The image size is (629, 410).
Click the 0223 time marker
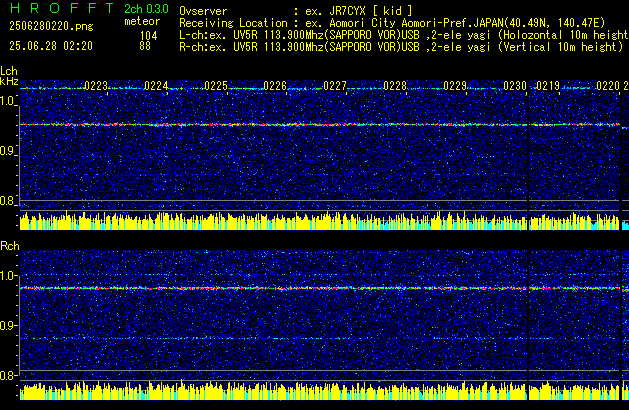96,86
